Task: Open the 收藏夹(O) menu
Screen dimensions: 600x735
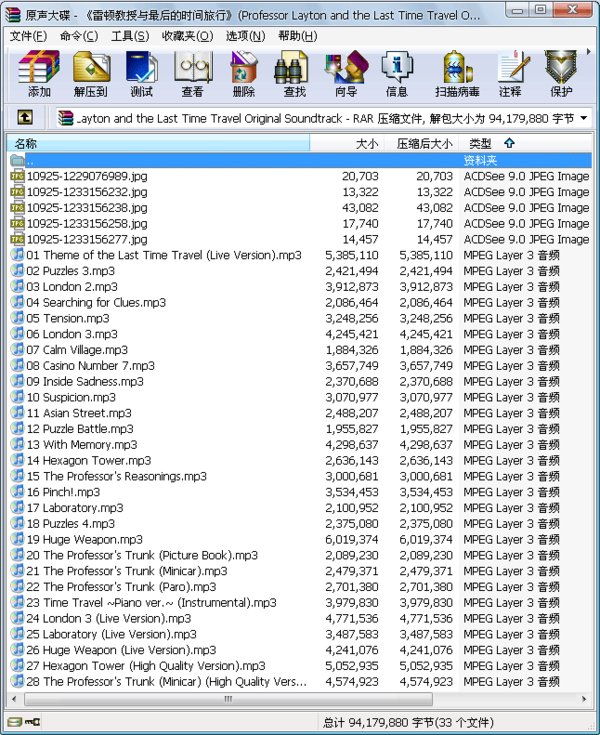Action: (x=188, y=36)
